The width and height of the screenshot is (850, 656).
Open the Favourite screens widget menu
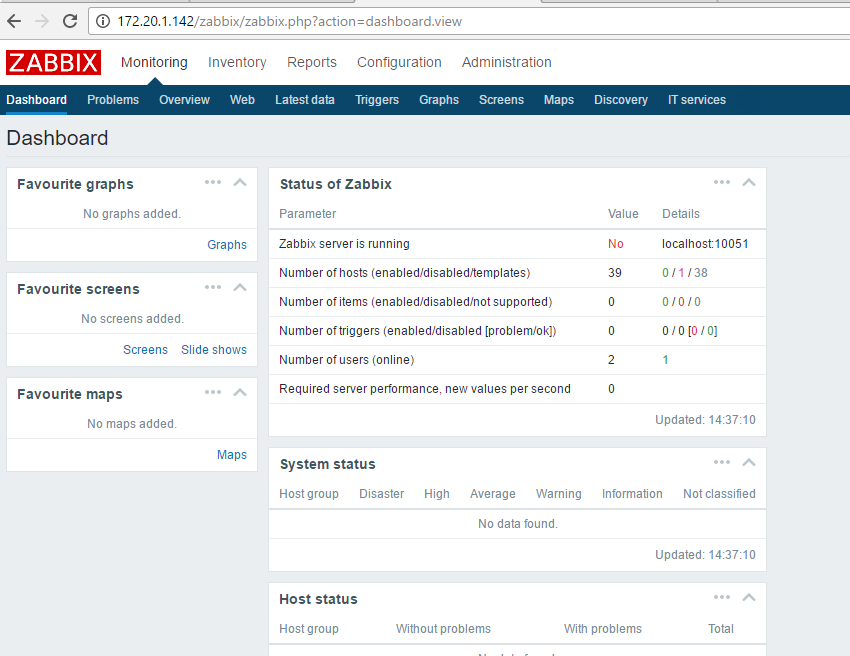pyautogui.click(x=213, y=287)
